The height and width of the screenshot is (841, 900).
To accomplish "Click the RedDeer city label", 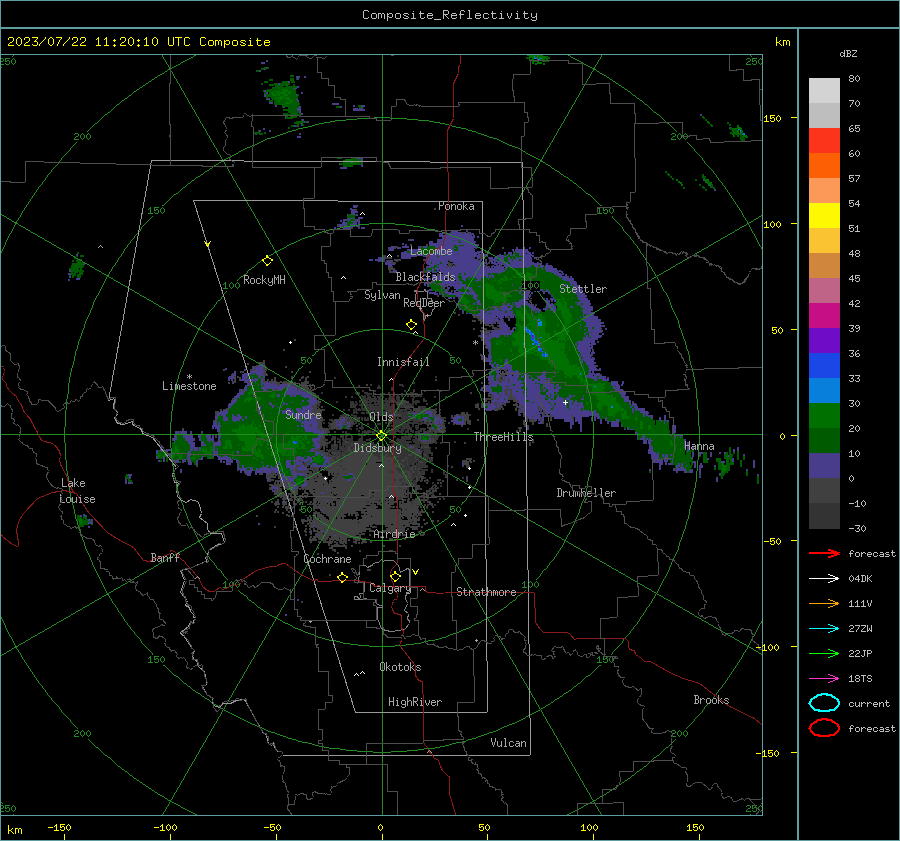I will [424, 303].
